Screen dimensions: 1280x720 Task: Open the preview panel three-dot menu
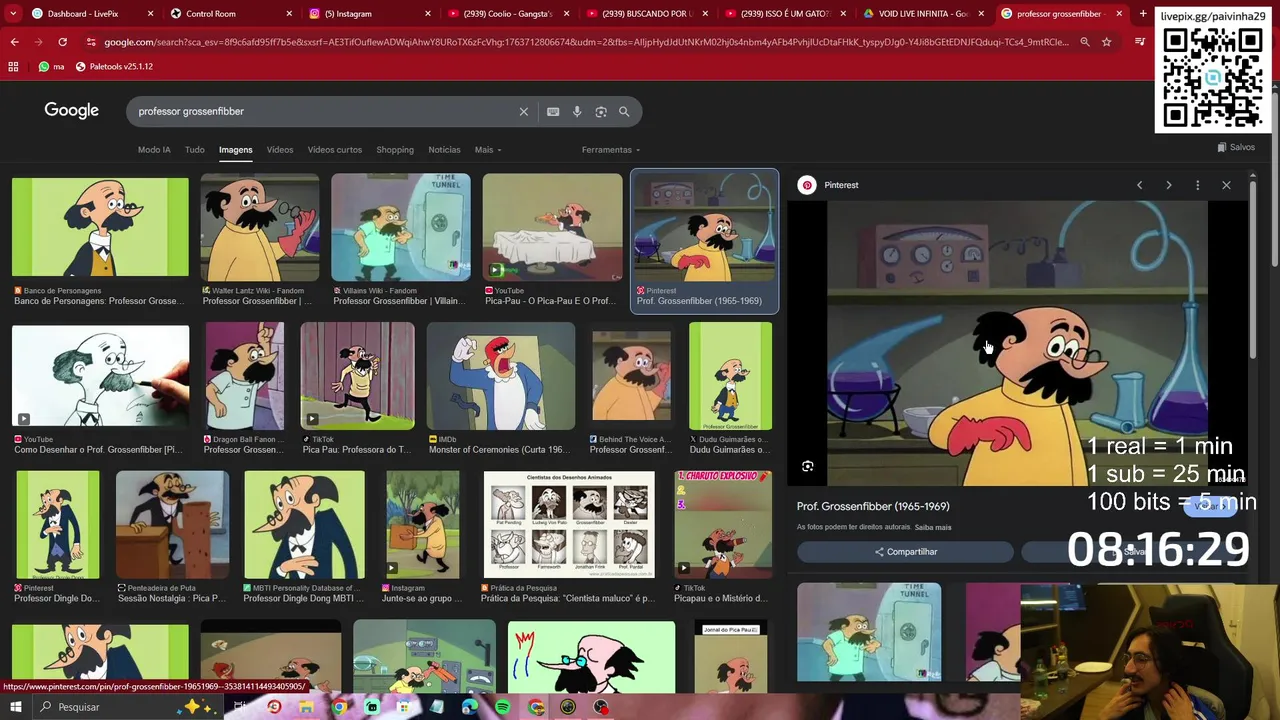tap(1197, 185)
